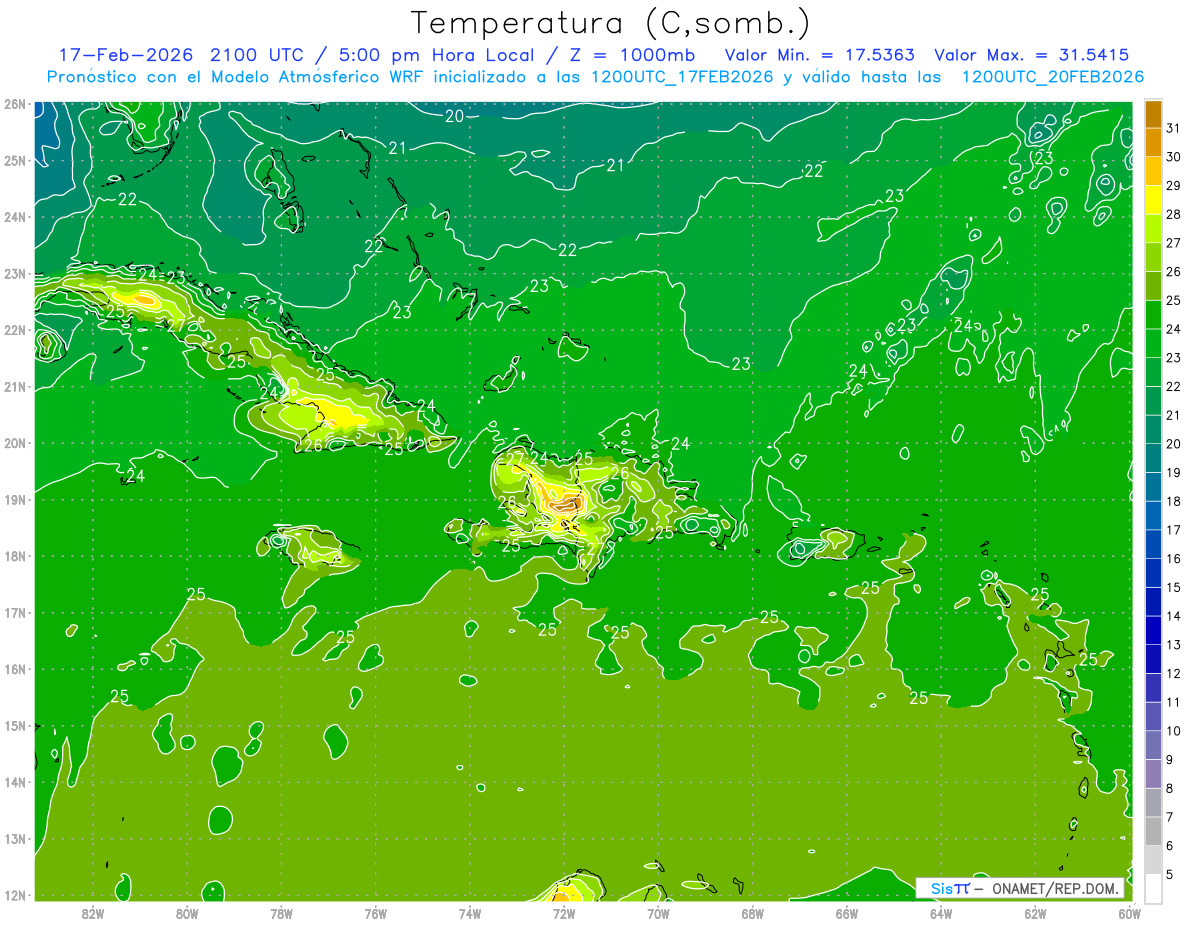Click the 23N latitude axis label
The width and height of the screenshot is (1200, 927).
point(14,274)
